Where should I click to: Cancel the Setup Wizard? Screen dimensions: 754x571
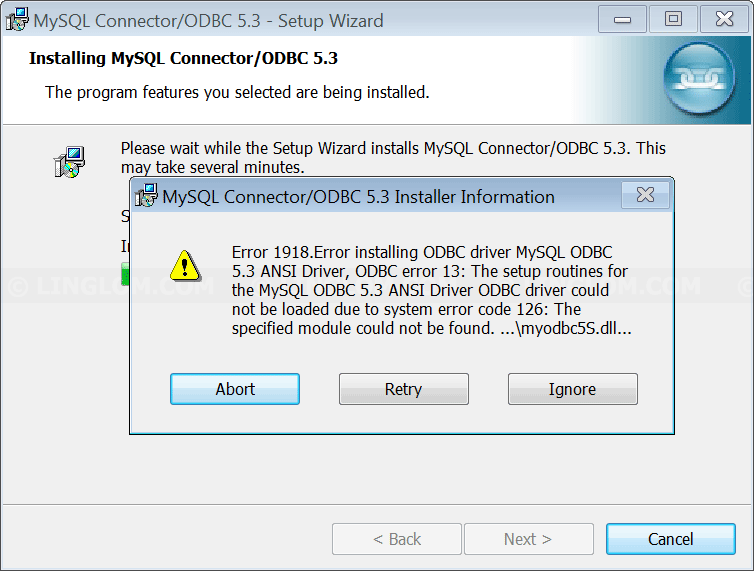[670, 539]
